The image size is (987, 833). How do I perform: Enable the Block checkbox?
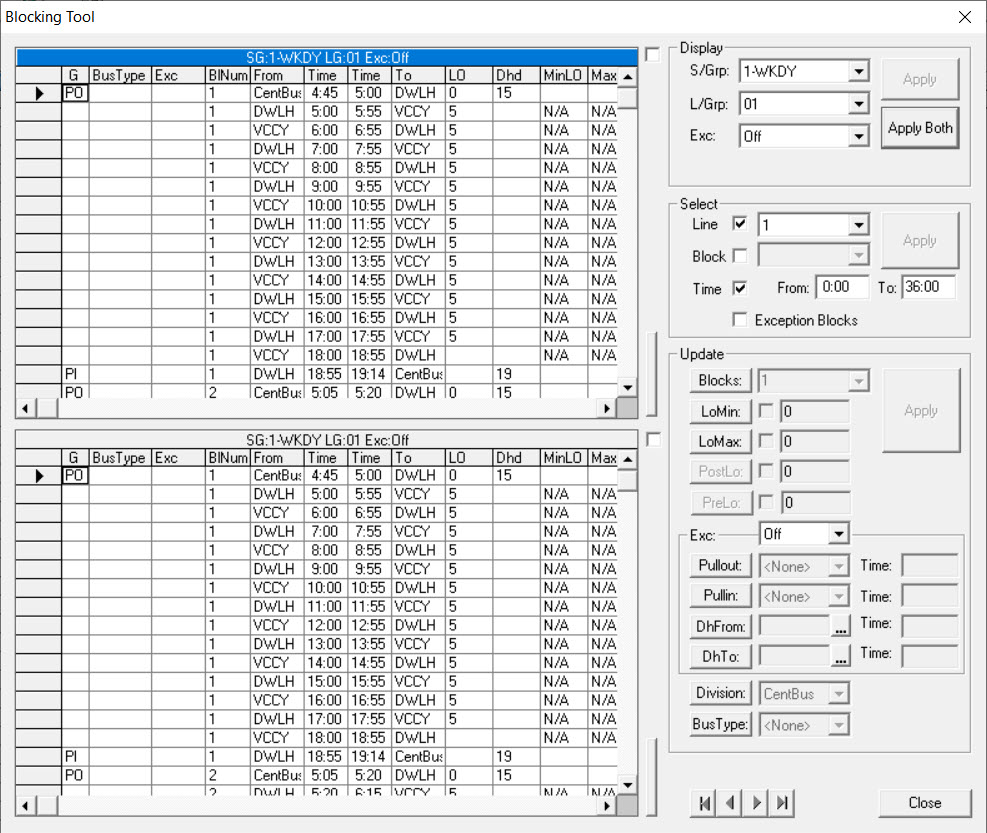pos(739,255)
